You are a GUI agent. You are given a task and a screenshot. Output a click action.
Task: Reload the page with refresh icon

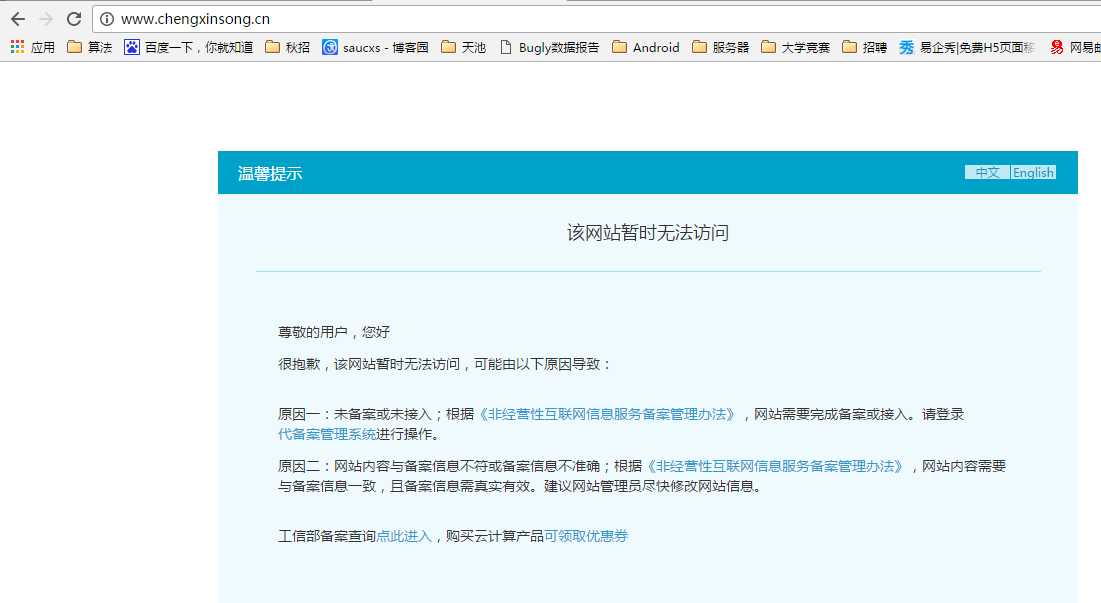[x=74, y=19]
